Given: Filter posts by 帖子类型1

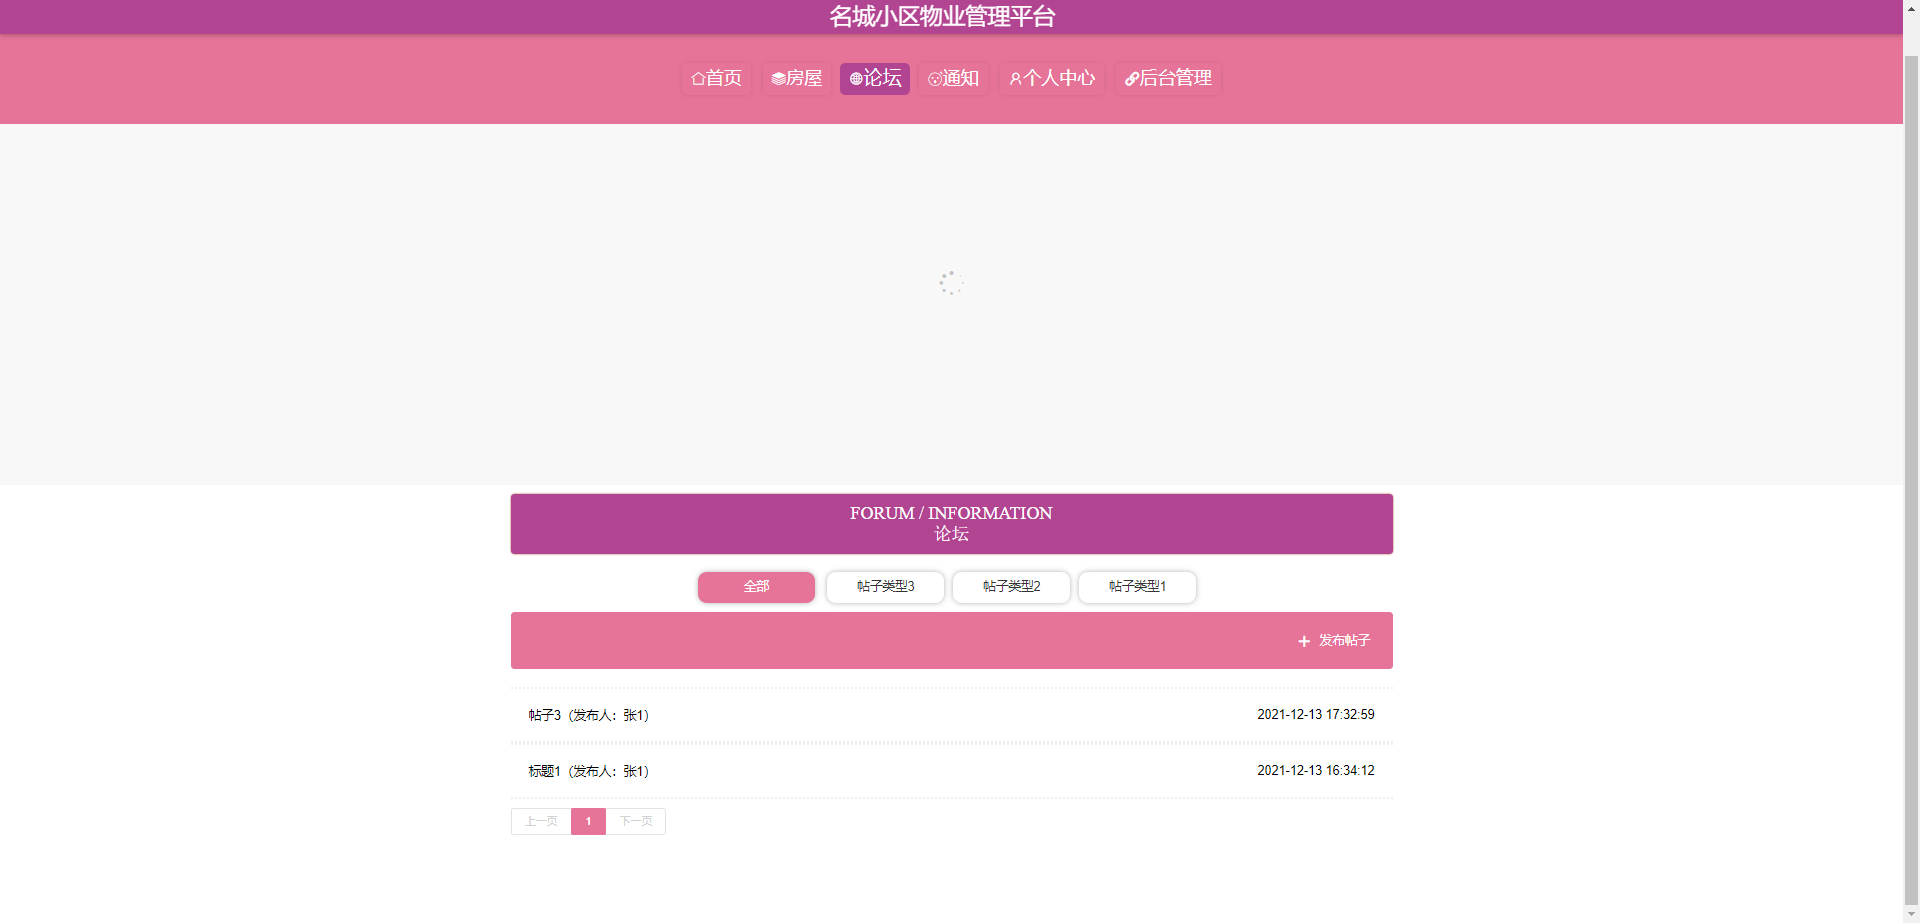Looking at the screenshot, I should click(x=1137, y=587).
